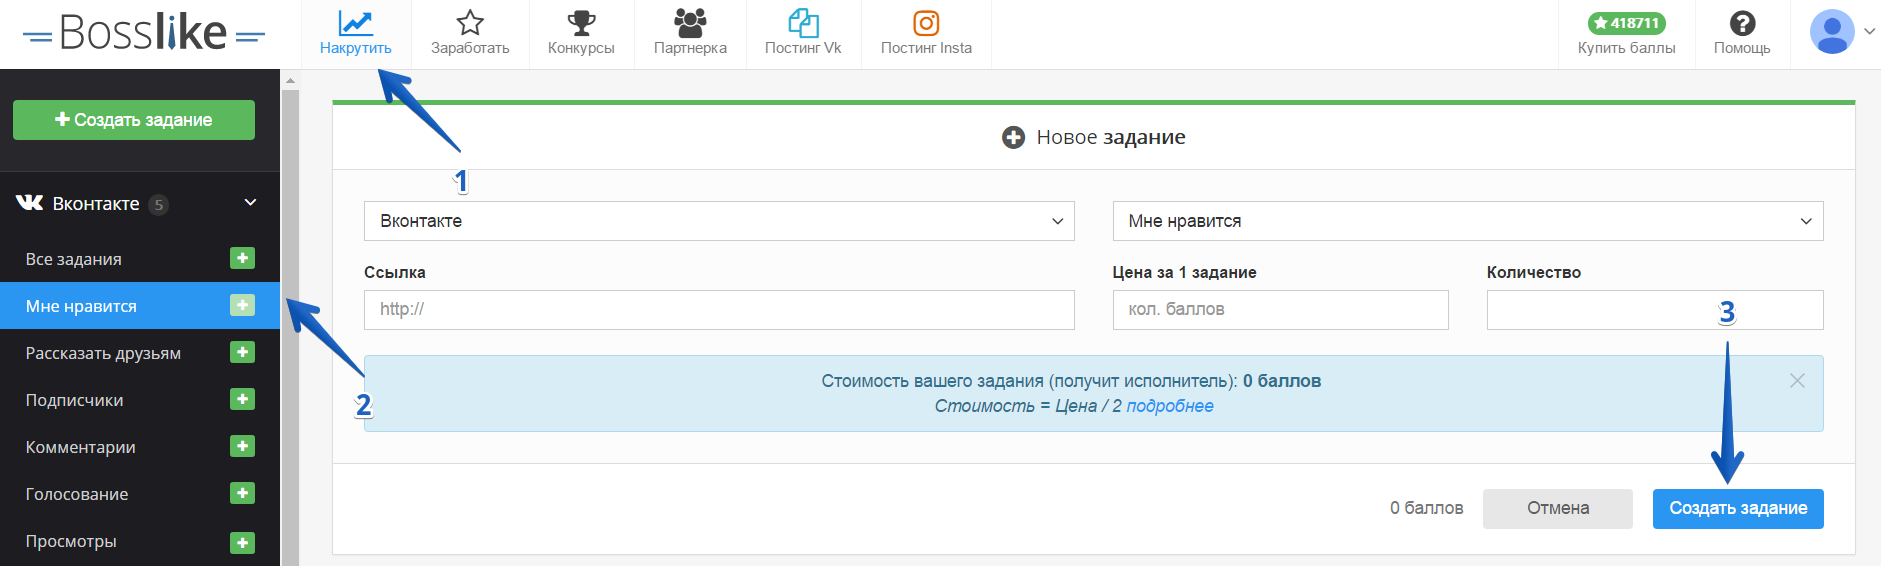
Task: Open the Постинг Insta icon
Action: 926,23
